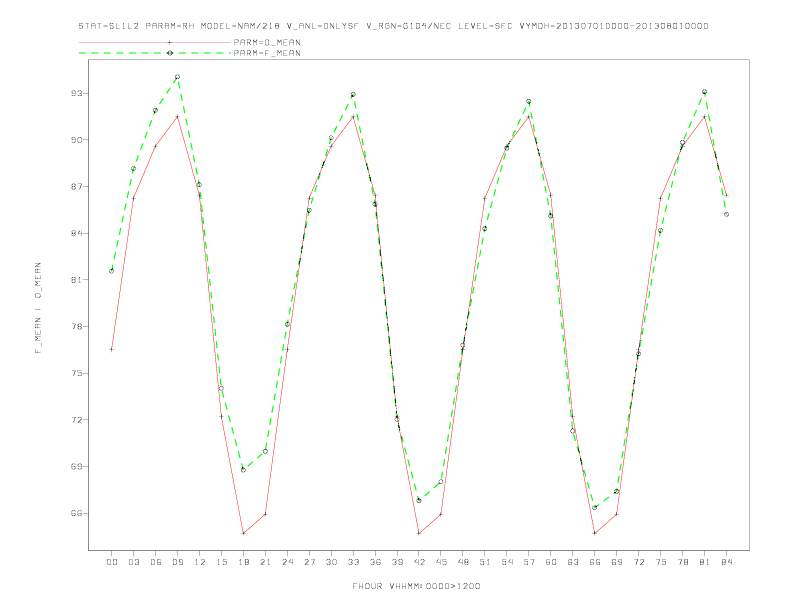Click x-axis hour label 00
This screenshot has height=612, width=792.
point(112,562)
